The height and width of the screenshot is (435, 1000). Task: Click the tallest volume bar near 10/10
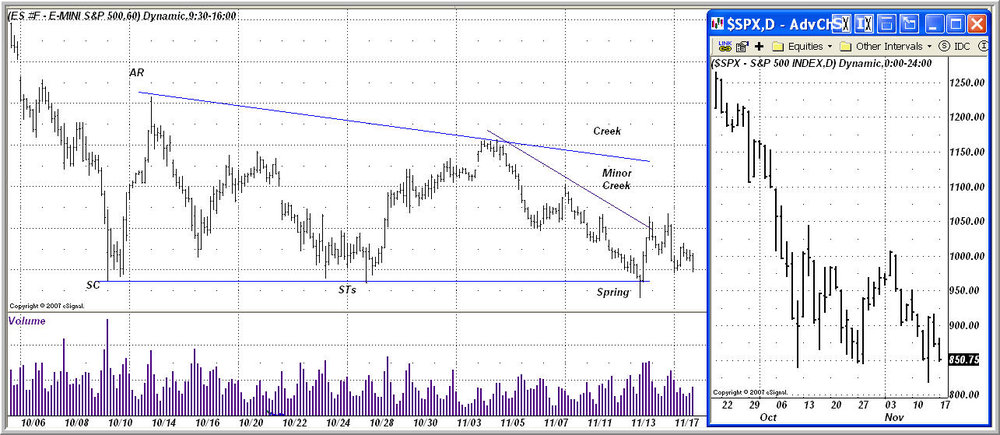[107, 367]
